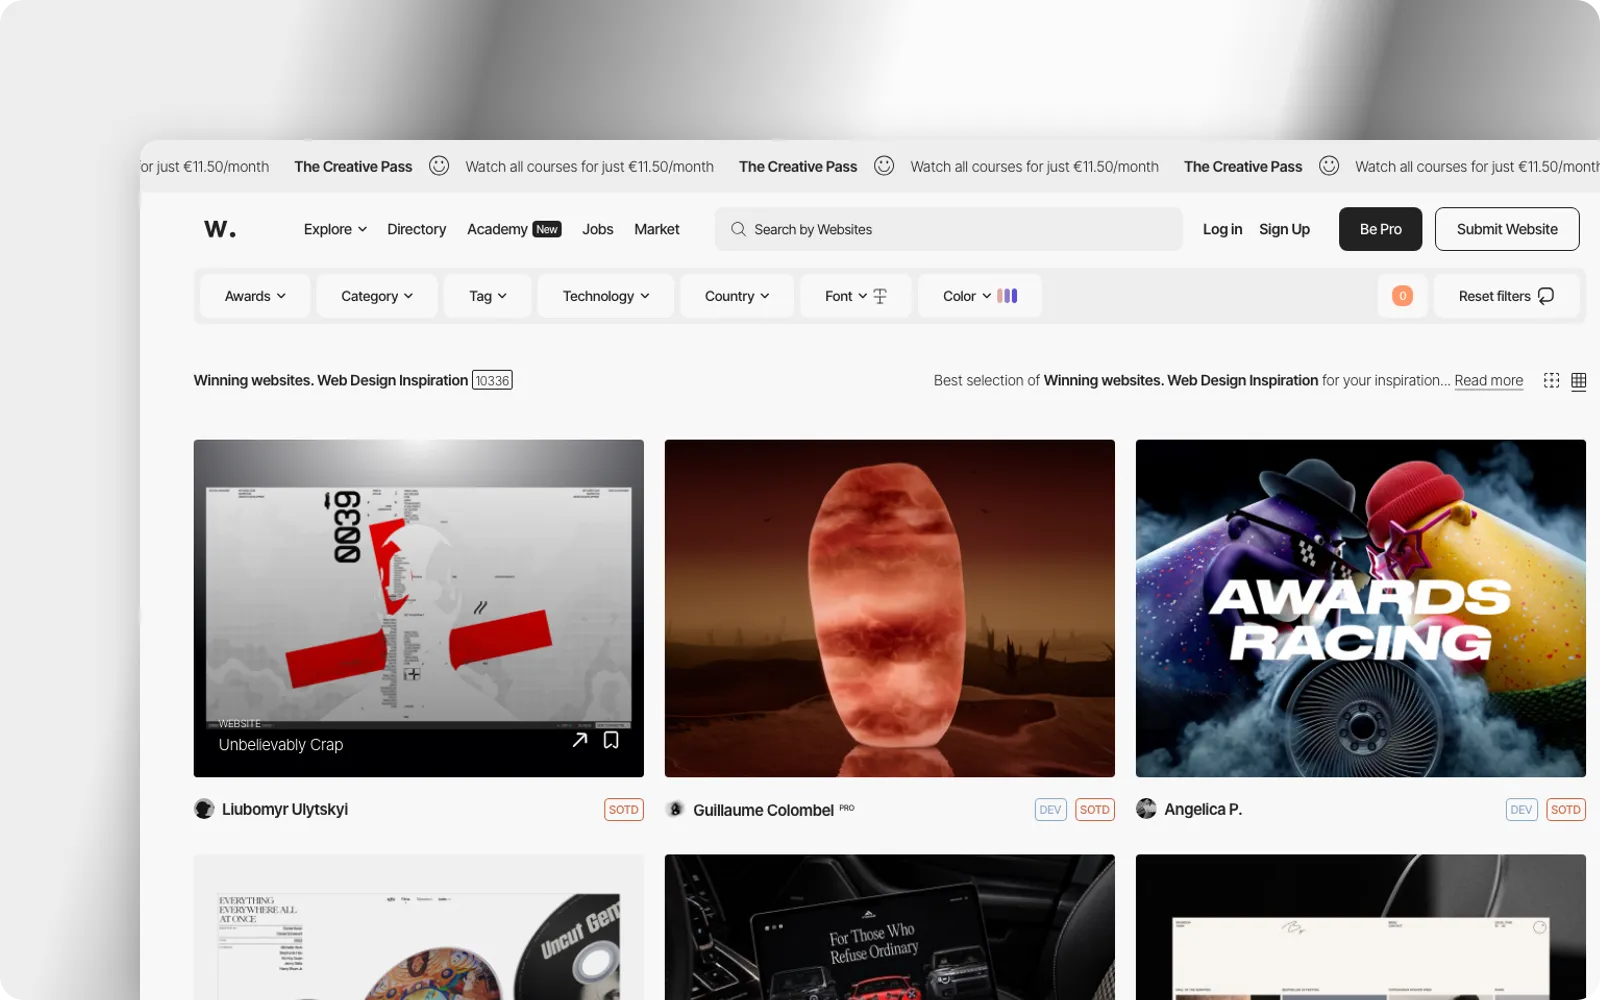
Task: Open the red glowing stone thumbnail
Action: pyautogui.click(x=890, y=608)
